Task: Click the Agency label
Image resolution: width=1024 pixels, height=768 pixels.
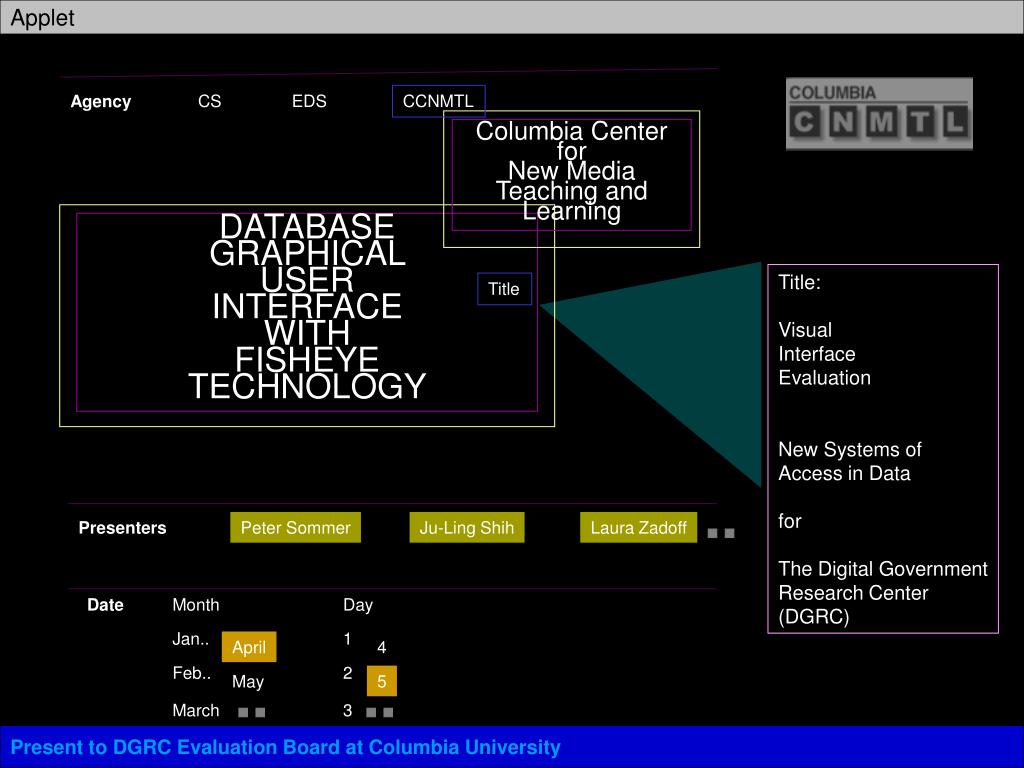Action: point(101,102)
